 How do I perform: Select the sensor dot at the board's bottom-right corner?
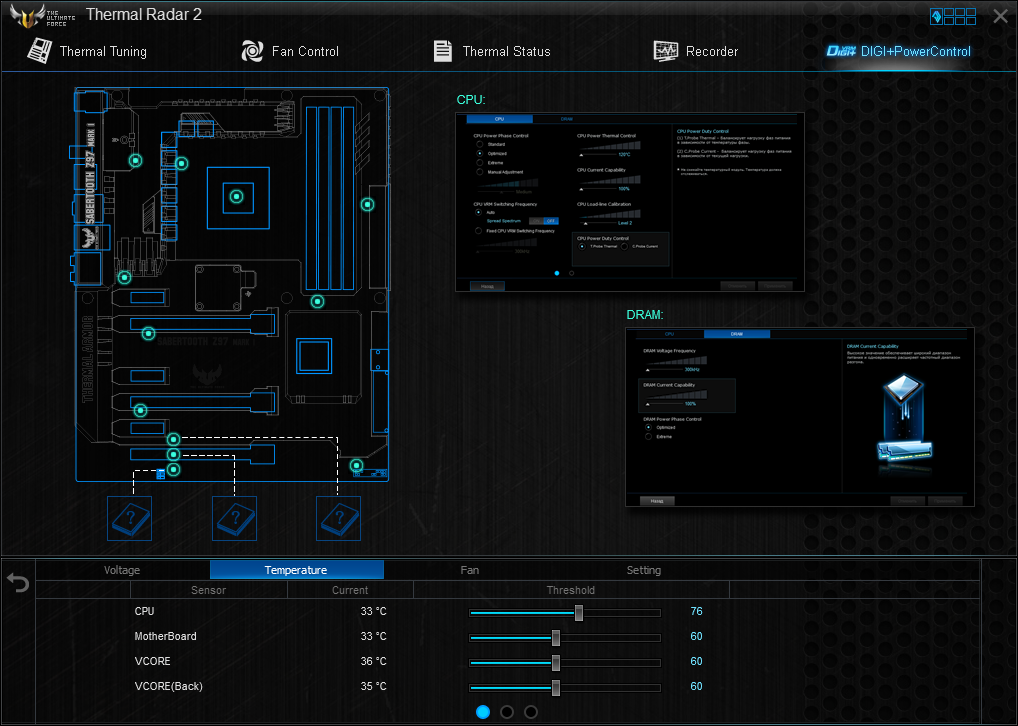pyautogui.click(x=356, y=466)
